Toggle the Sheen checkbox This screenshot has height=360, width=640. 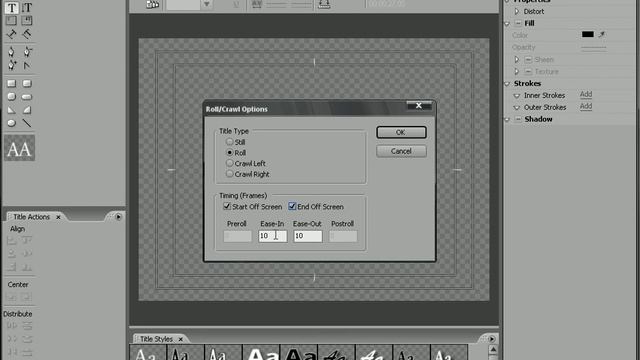528,60
